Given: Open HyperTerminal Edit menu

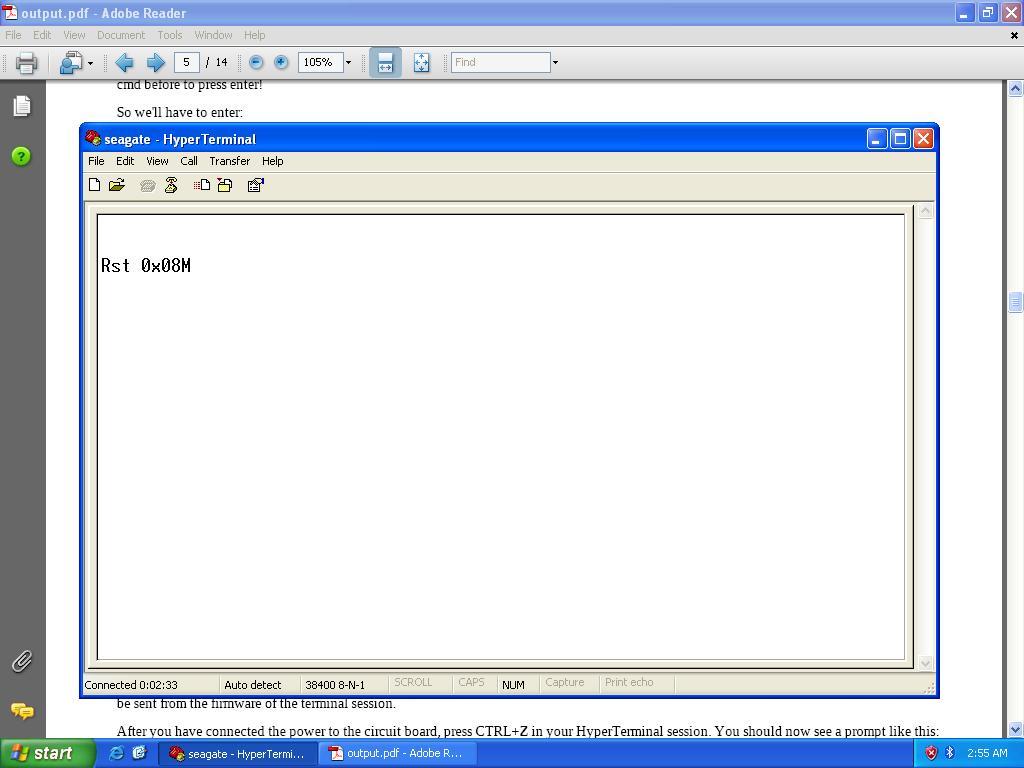Looking at the screenshot, I should click(125, 161).
